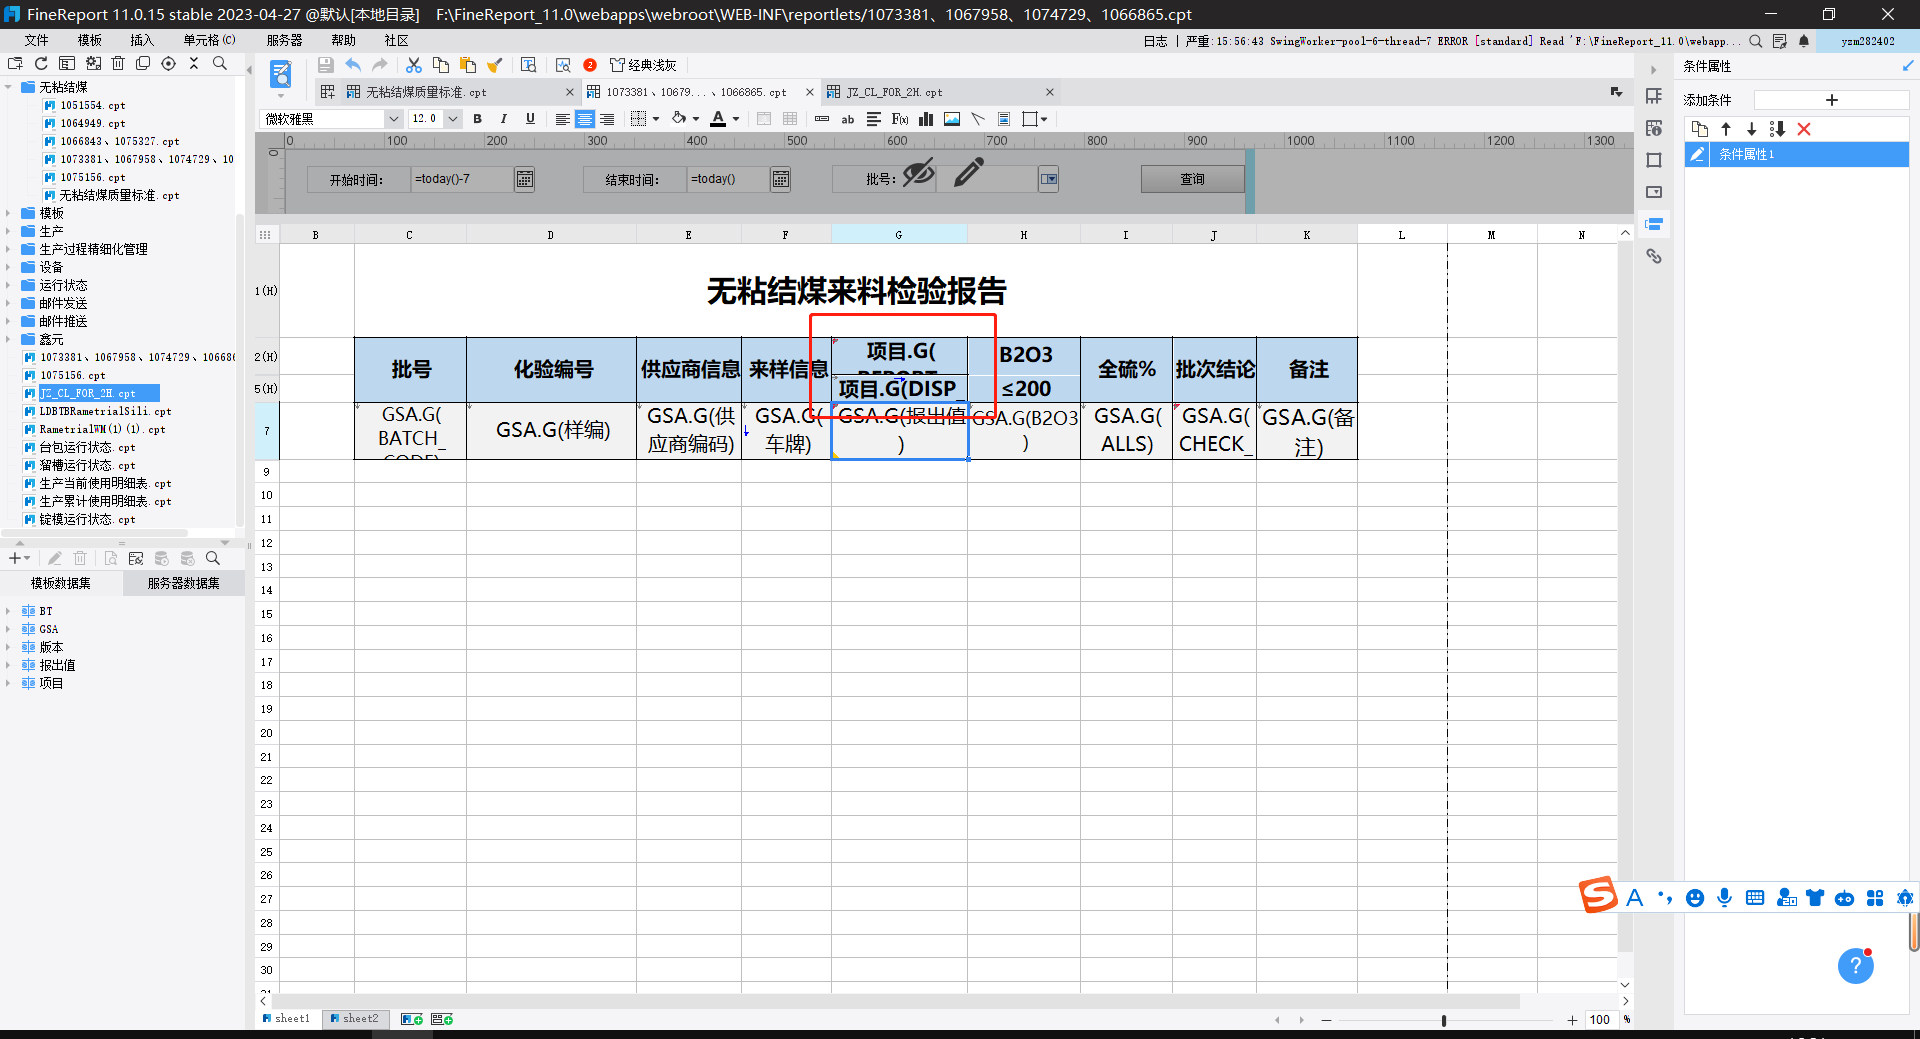Click the merge cells icon
This screenshot has height=1039, width=1920.
tap(764, 119)
